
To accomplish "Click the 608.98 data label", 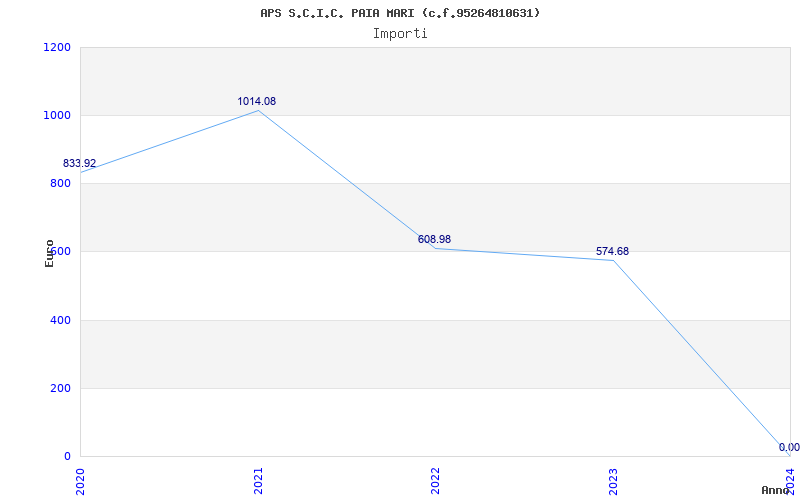I will (x=434, y=239).
